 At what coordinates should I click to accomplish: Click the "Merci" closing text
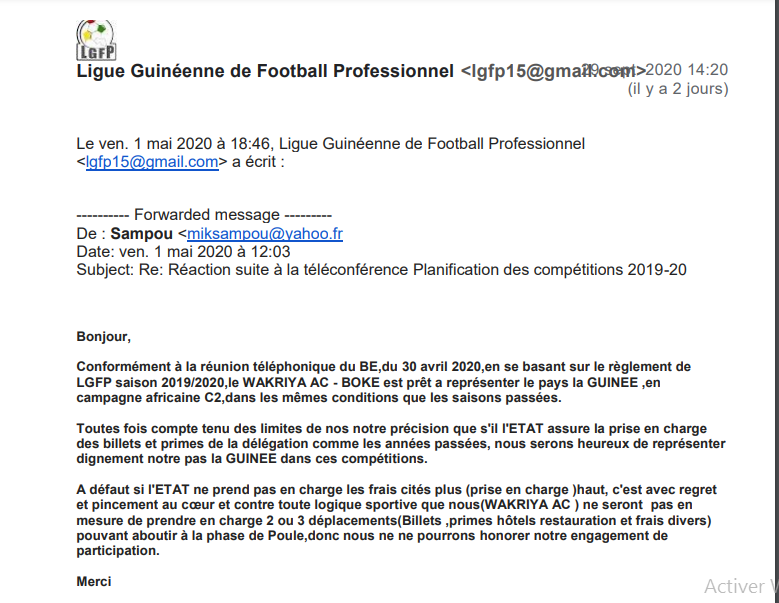pyautogui.click(x=94, y=581)
